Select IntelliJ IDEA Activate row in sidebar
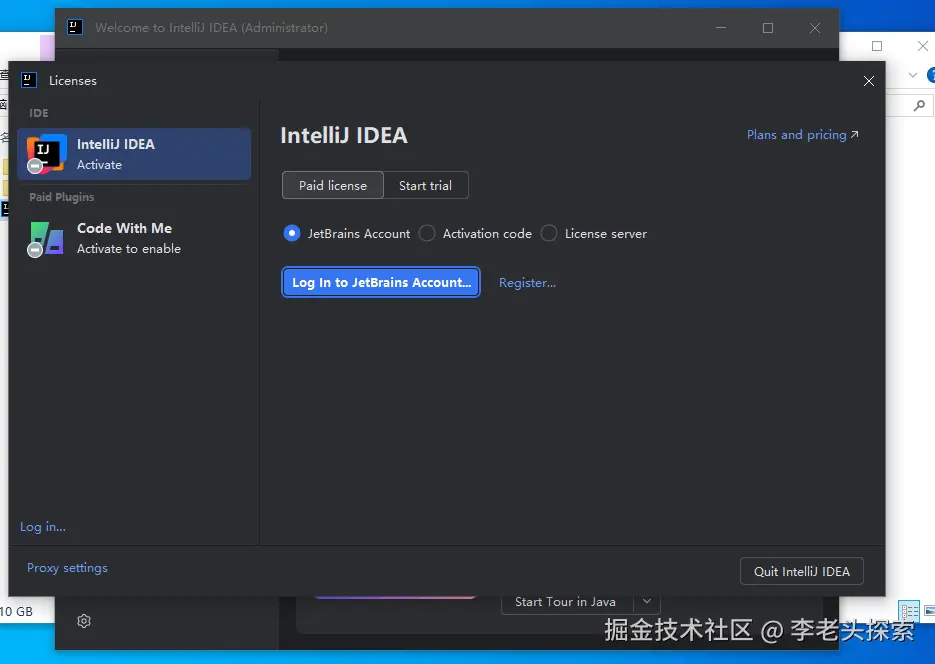 [134, 154]
